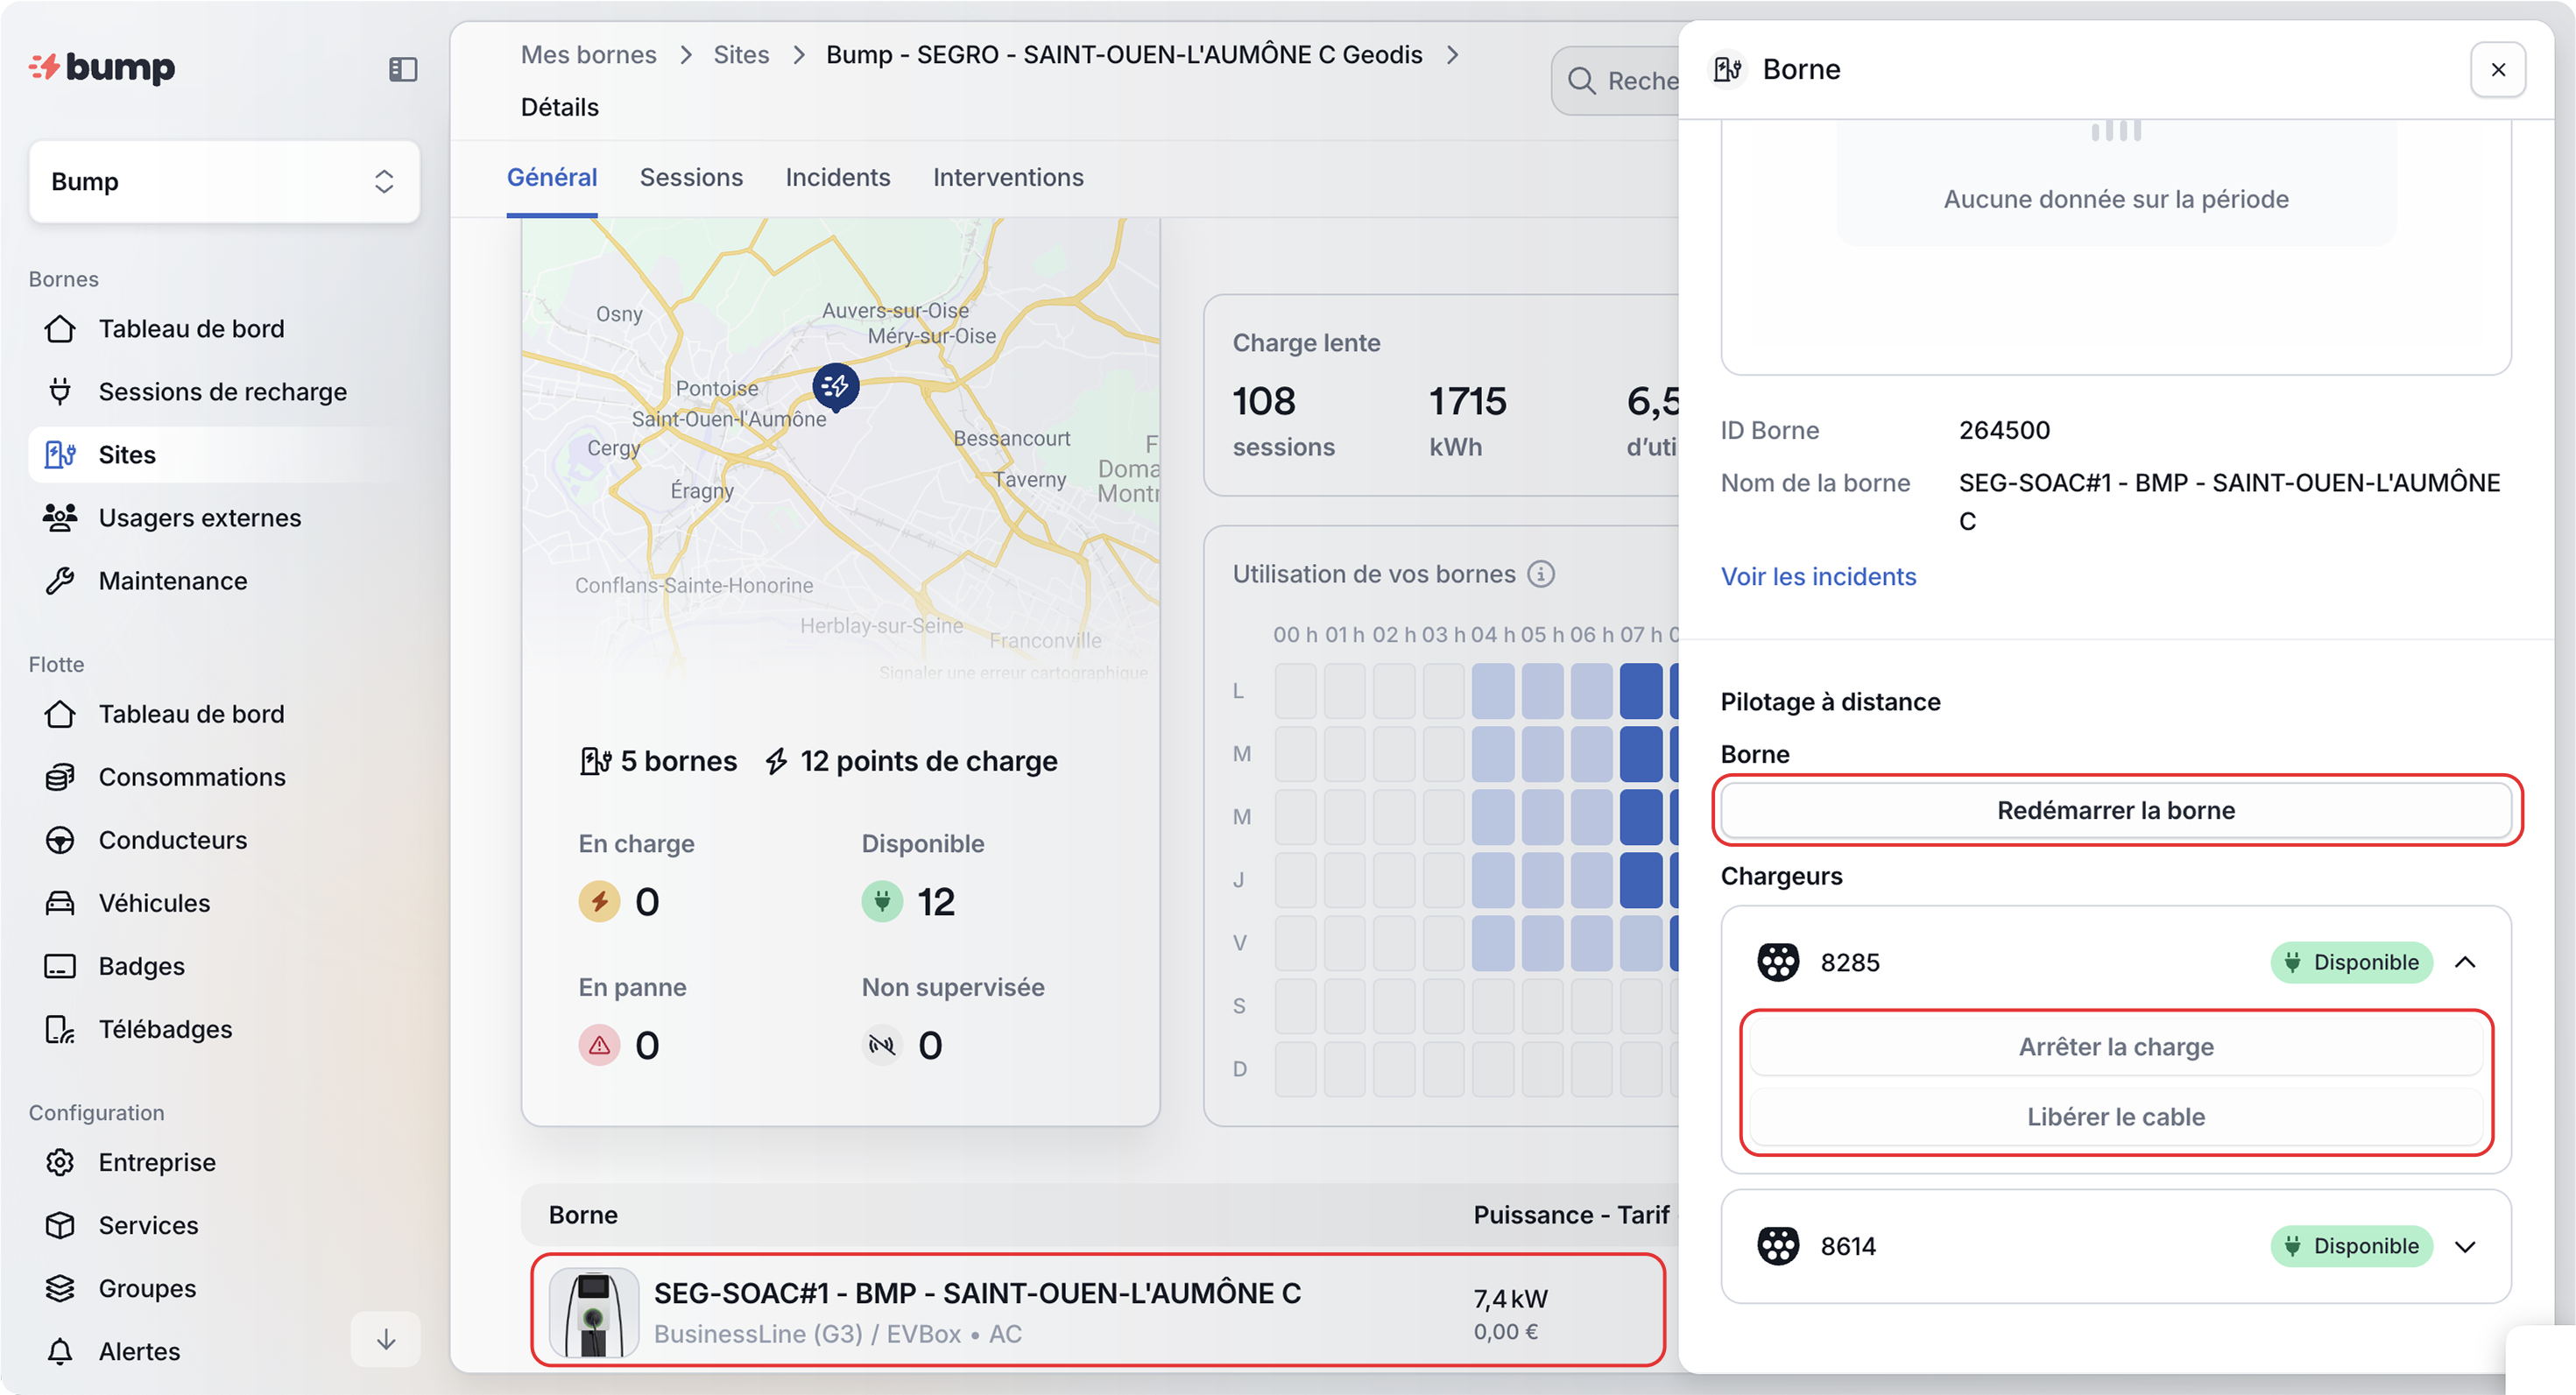Click Sites in the breadcrumb

pos(740,55)
